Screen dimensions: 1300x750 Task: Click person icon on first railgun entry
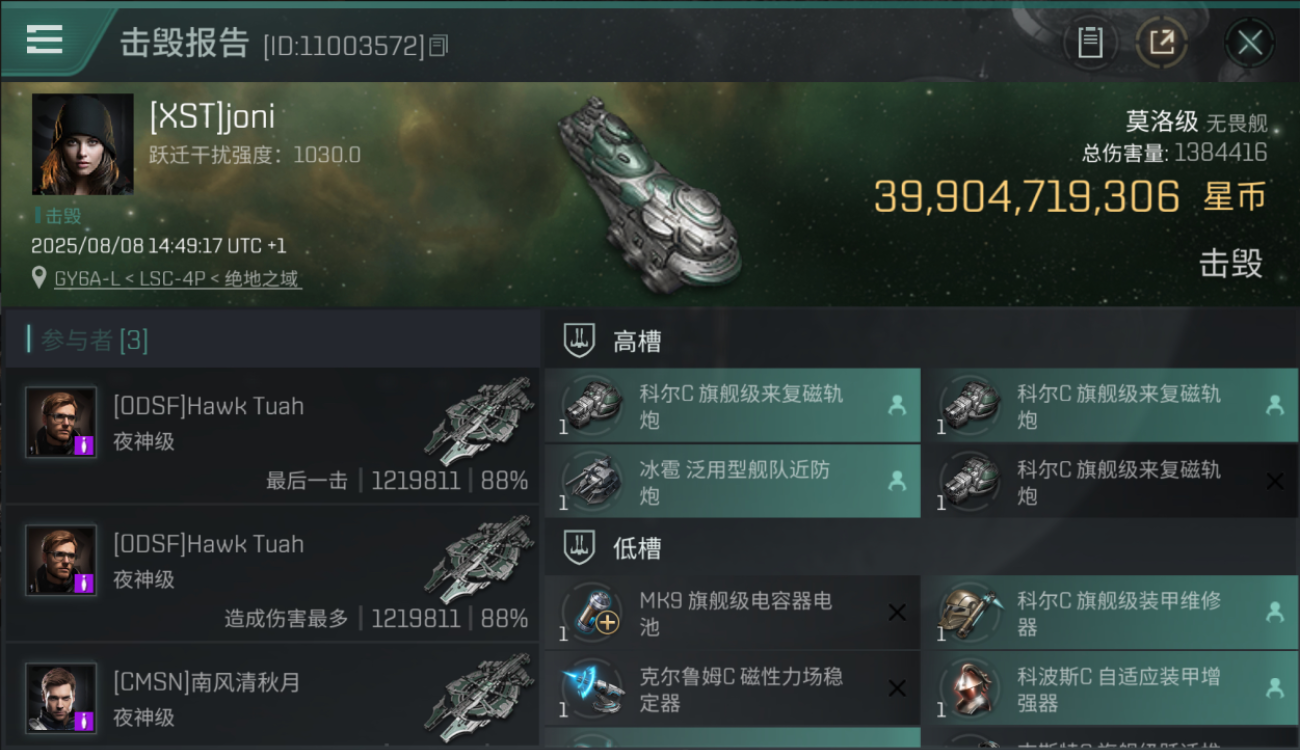click(896, 405)
